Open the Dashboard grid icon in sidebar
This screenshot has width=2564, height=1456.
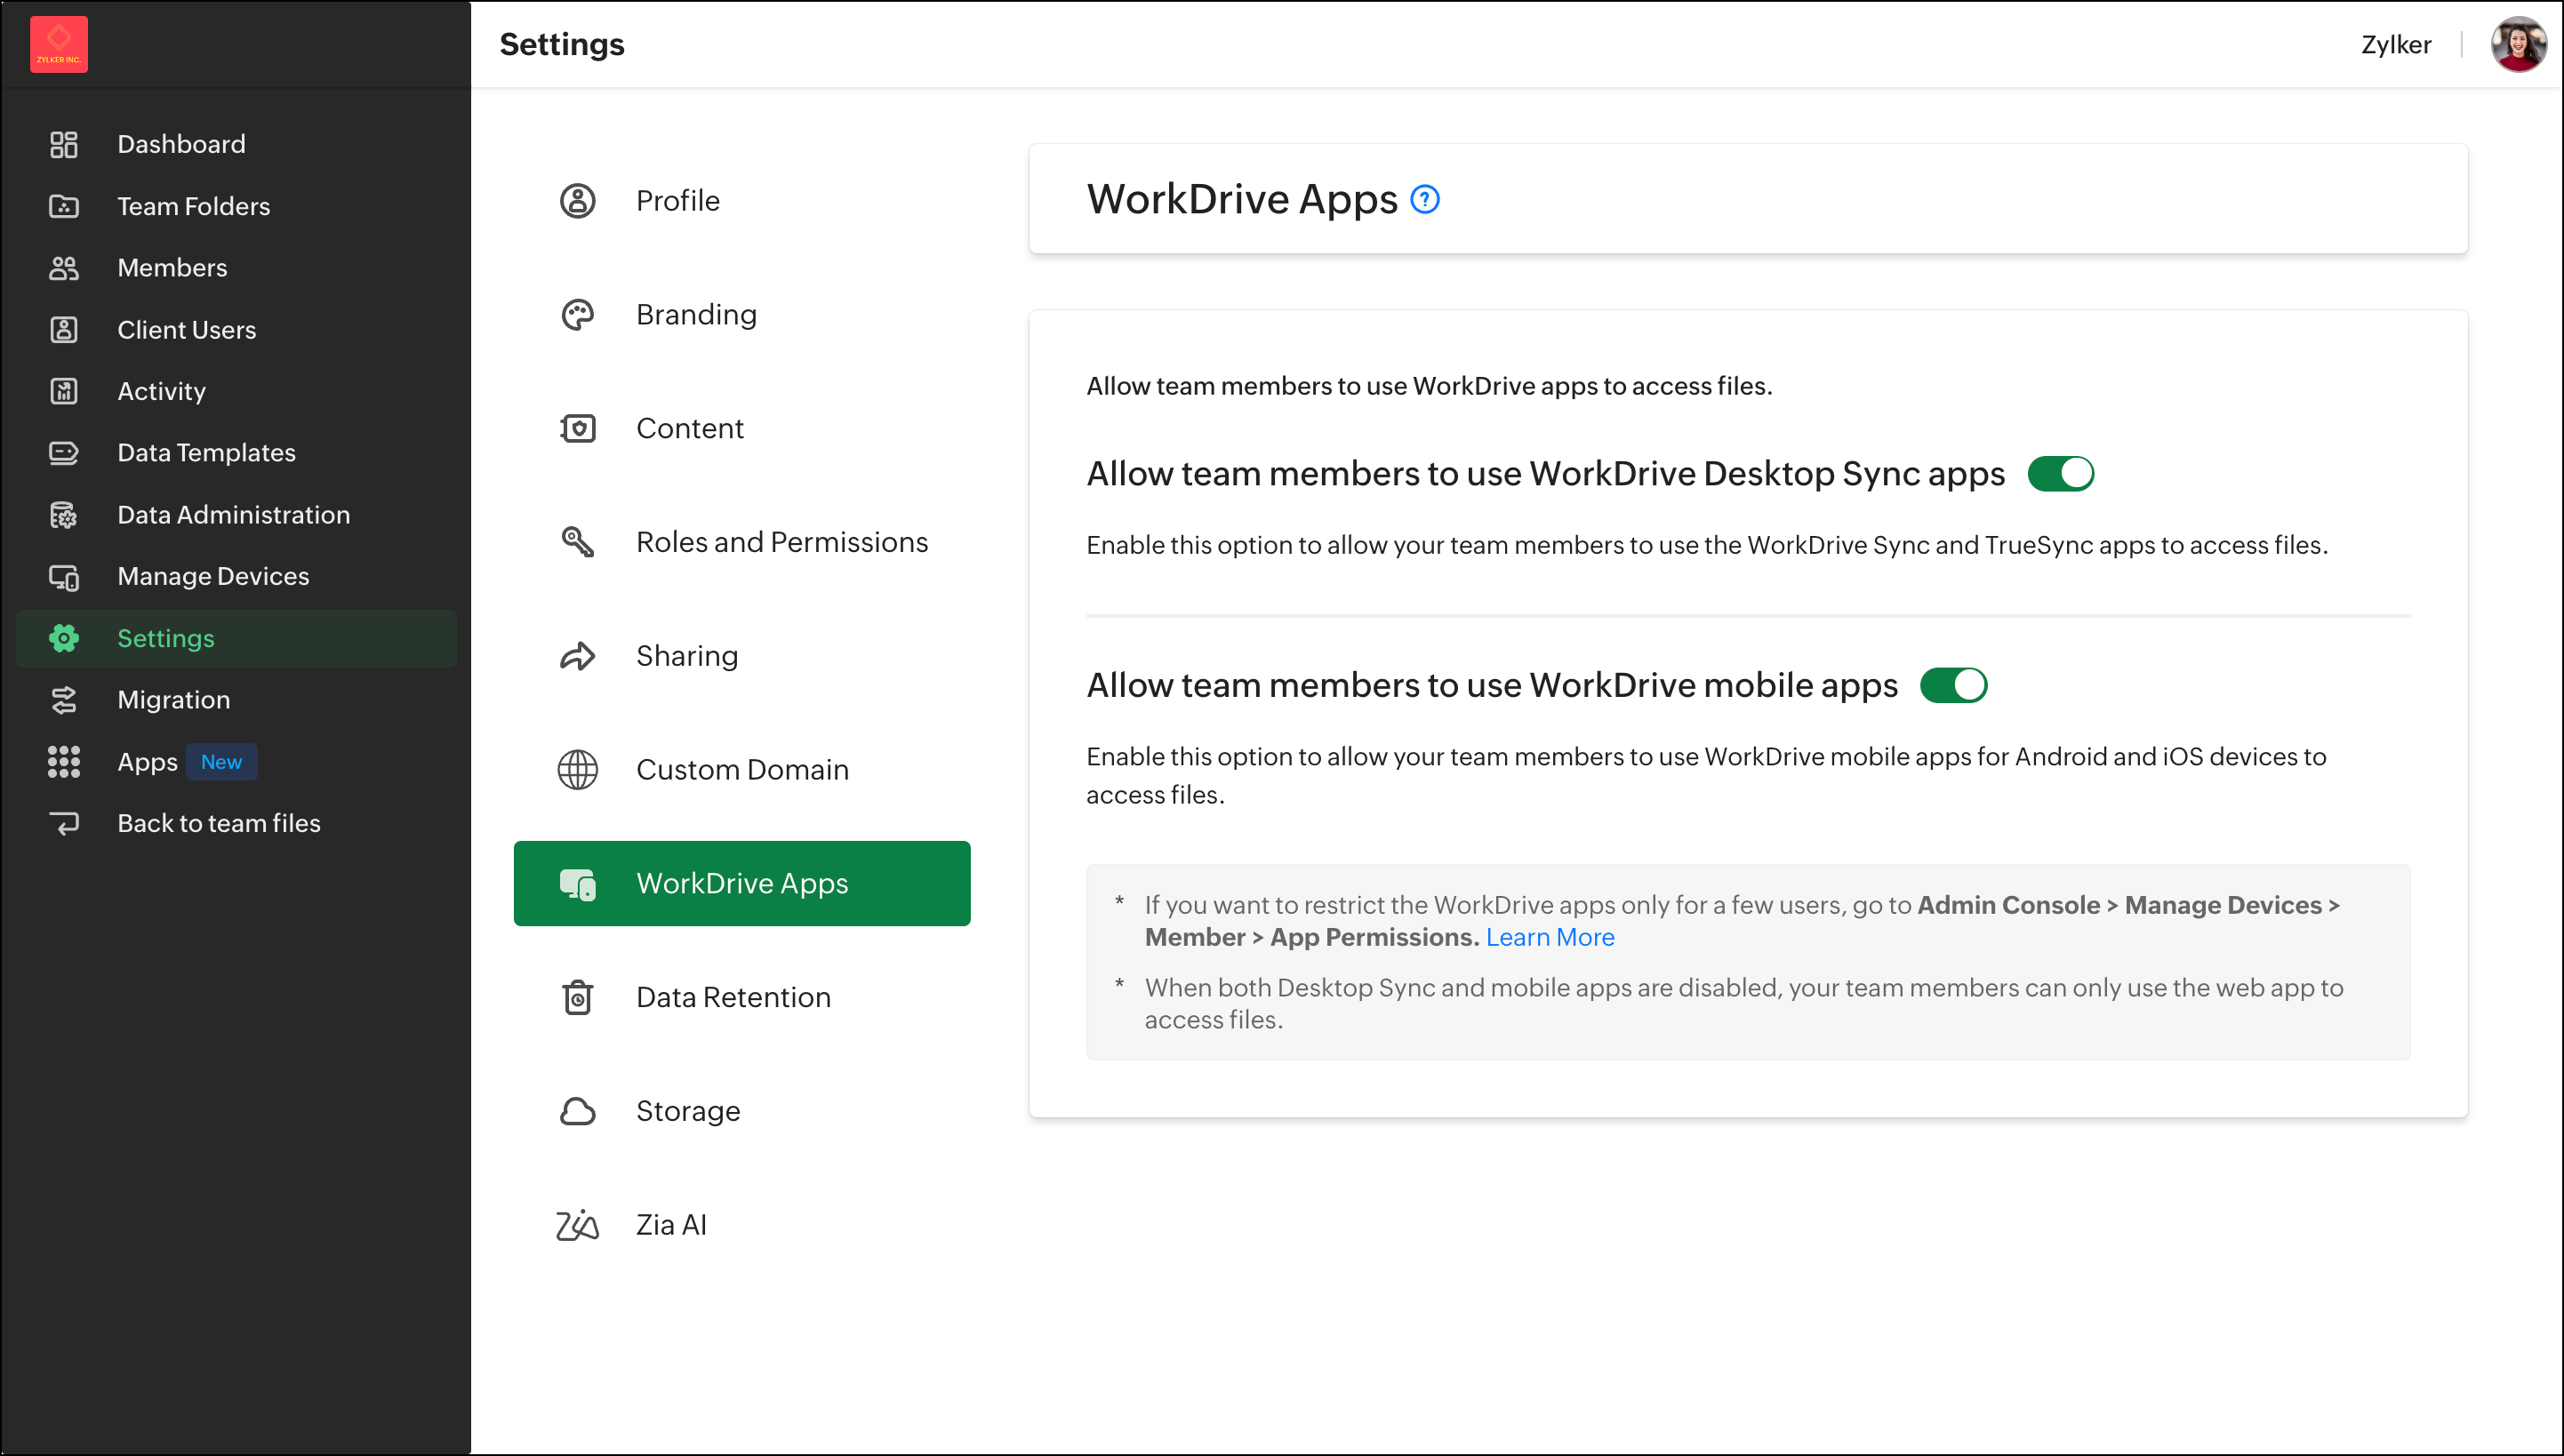[64, 144]
